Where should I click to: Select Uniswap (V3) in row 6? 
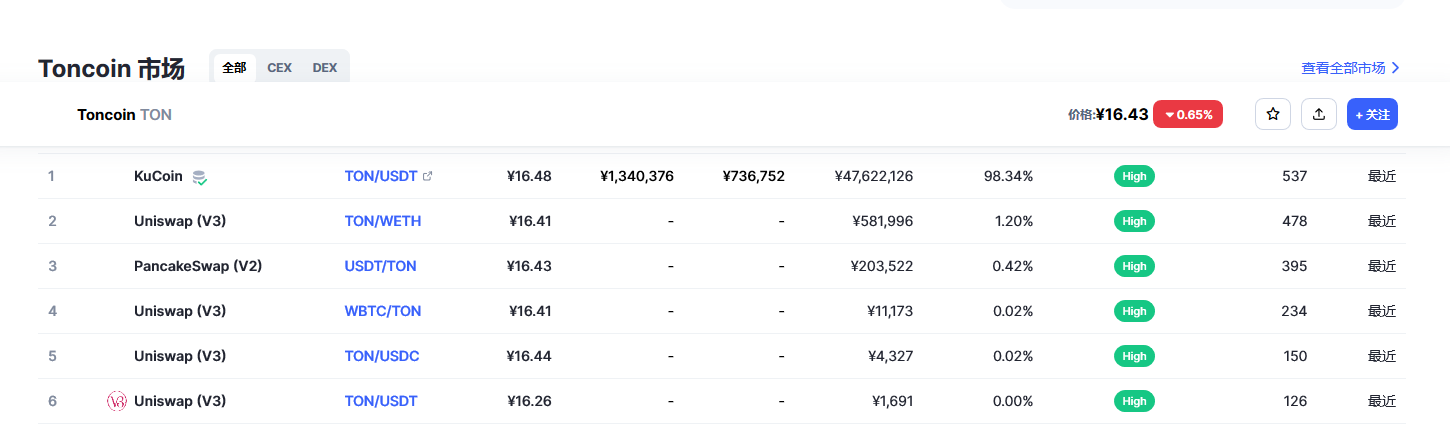[180, 401]
